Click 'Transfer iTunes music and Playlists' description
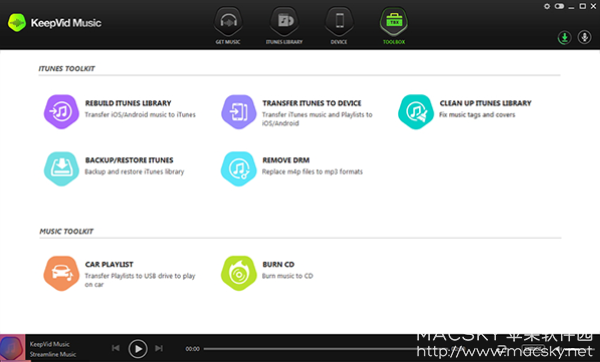Viewport: 600px width, 362px height. click(x=317, y=119)
